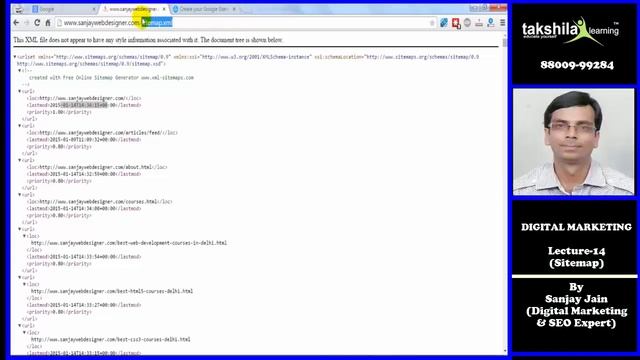The image size is (640, 360).
Task: Collapse the url node for best-web-development-courses
Action: 19,229
